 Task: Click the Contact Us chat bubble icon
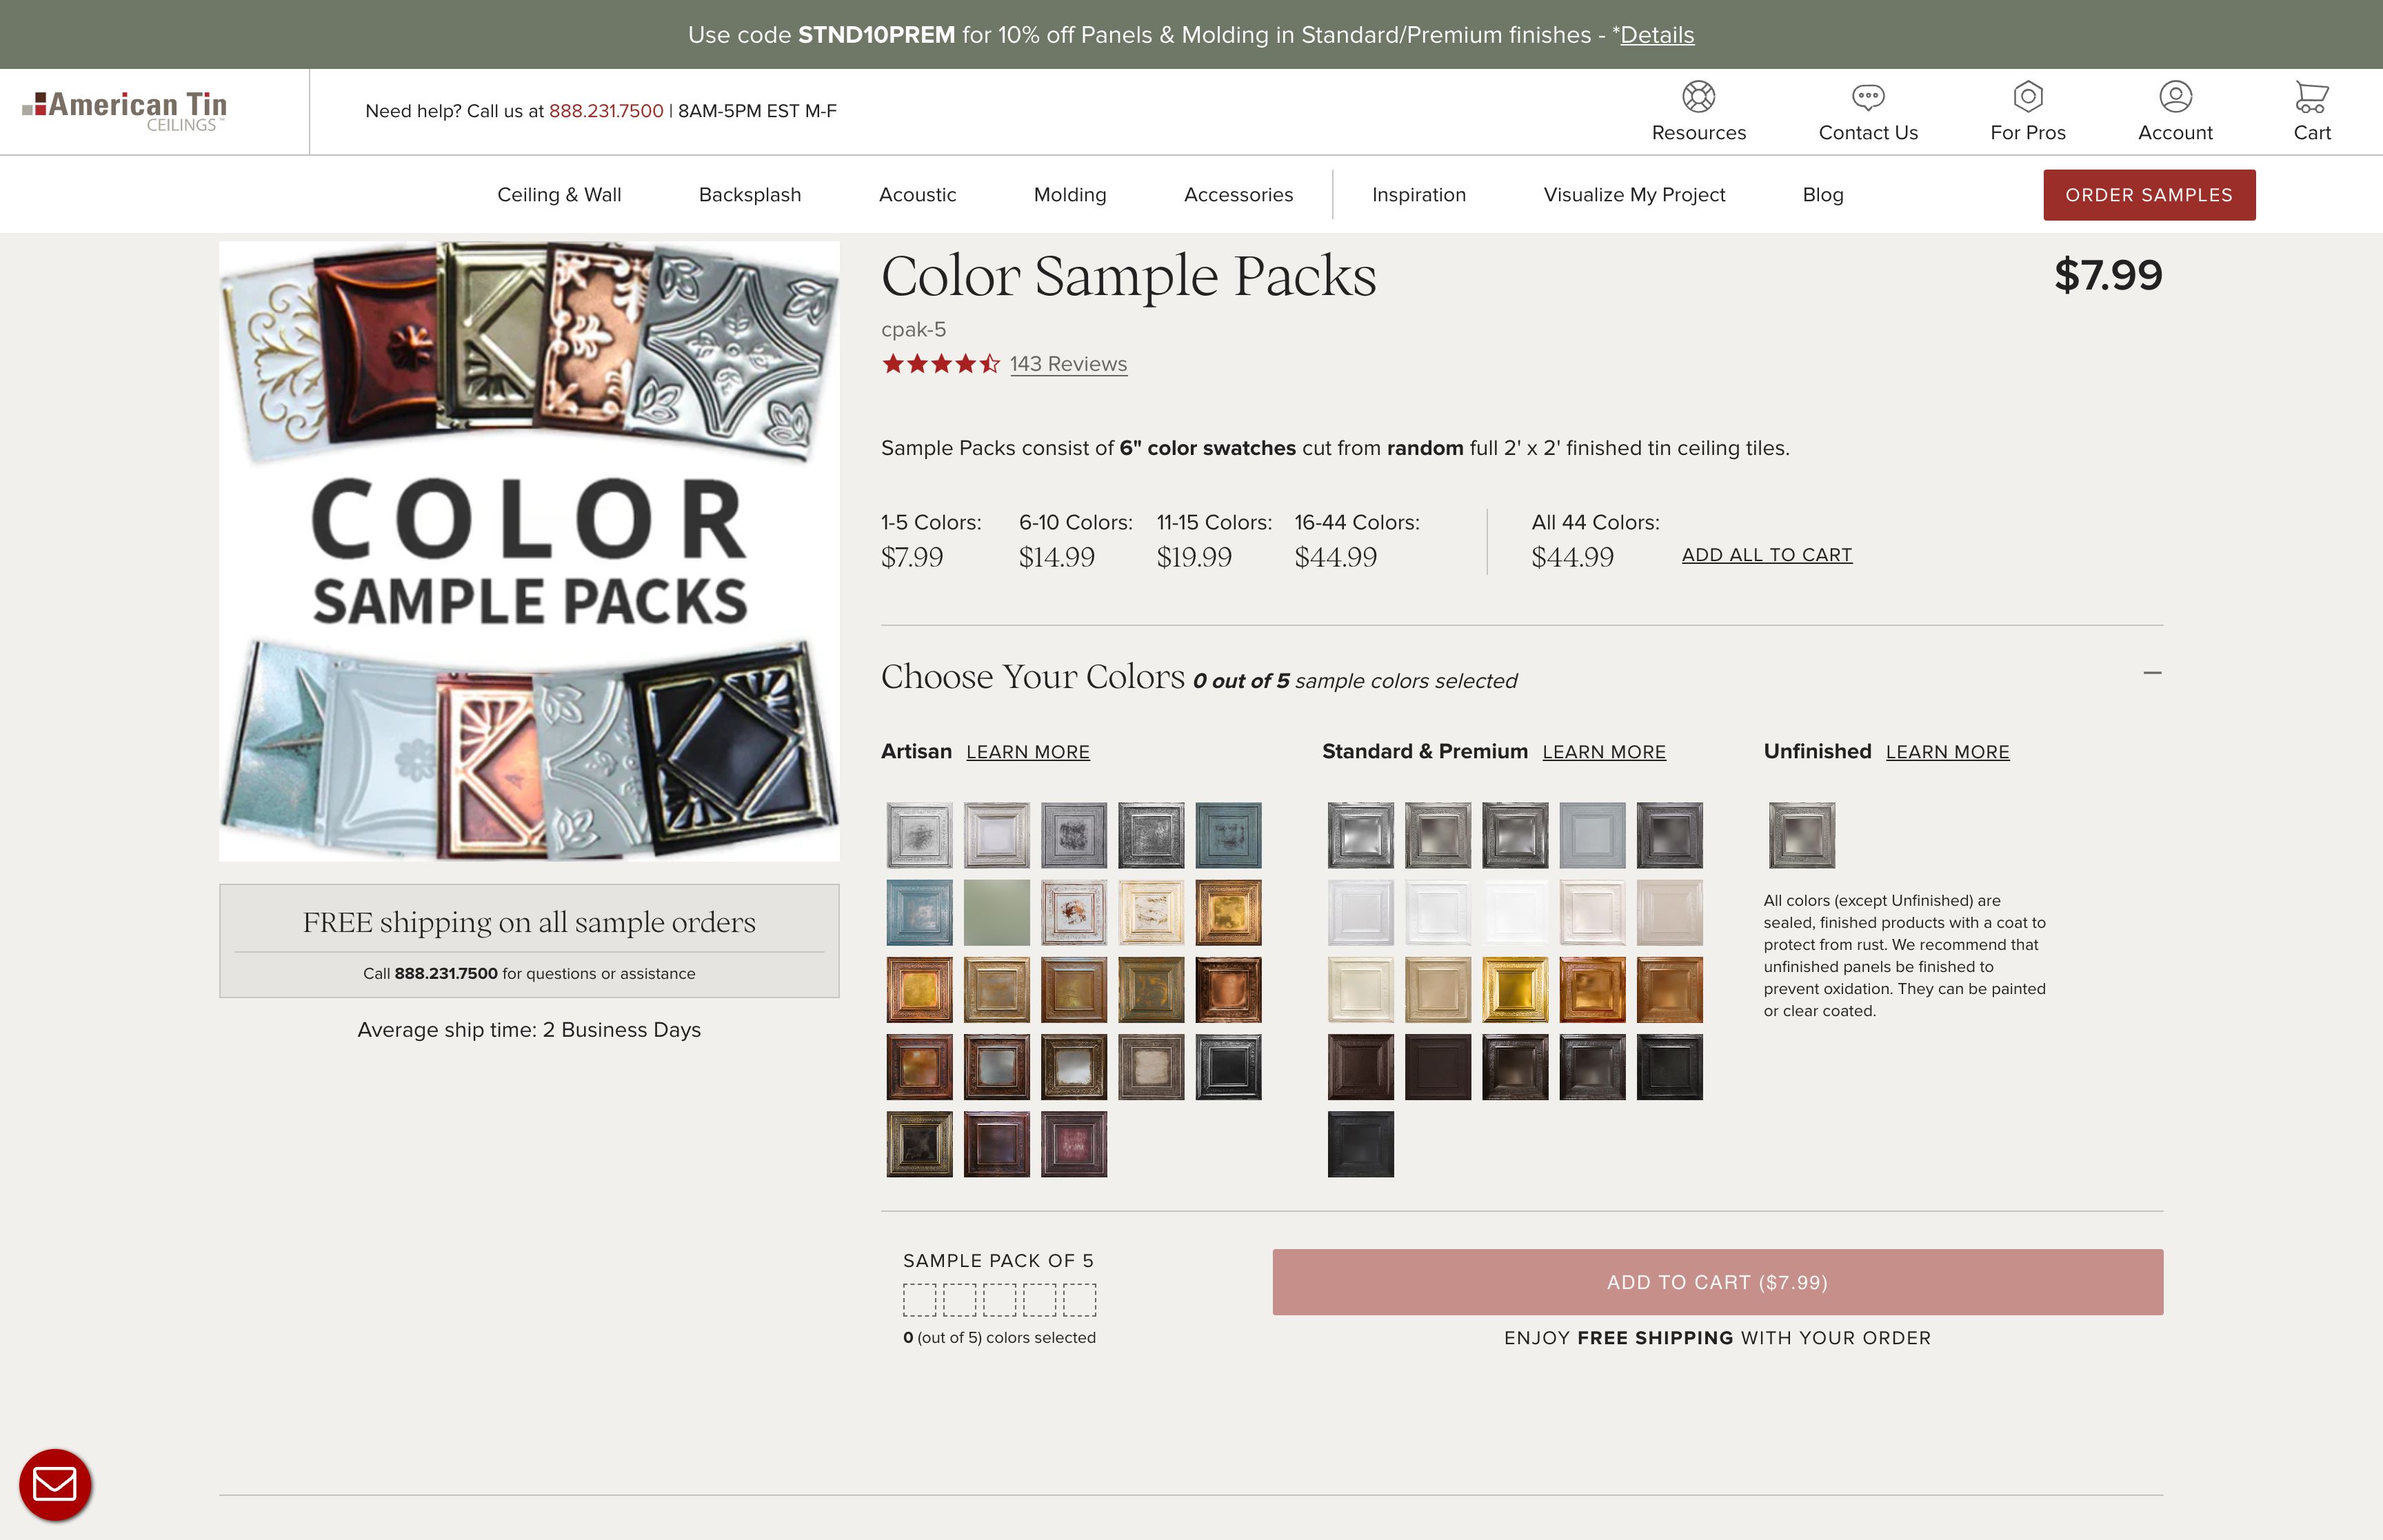coord(1867,97)
